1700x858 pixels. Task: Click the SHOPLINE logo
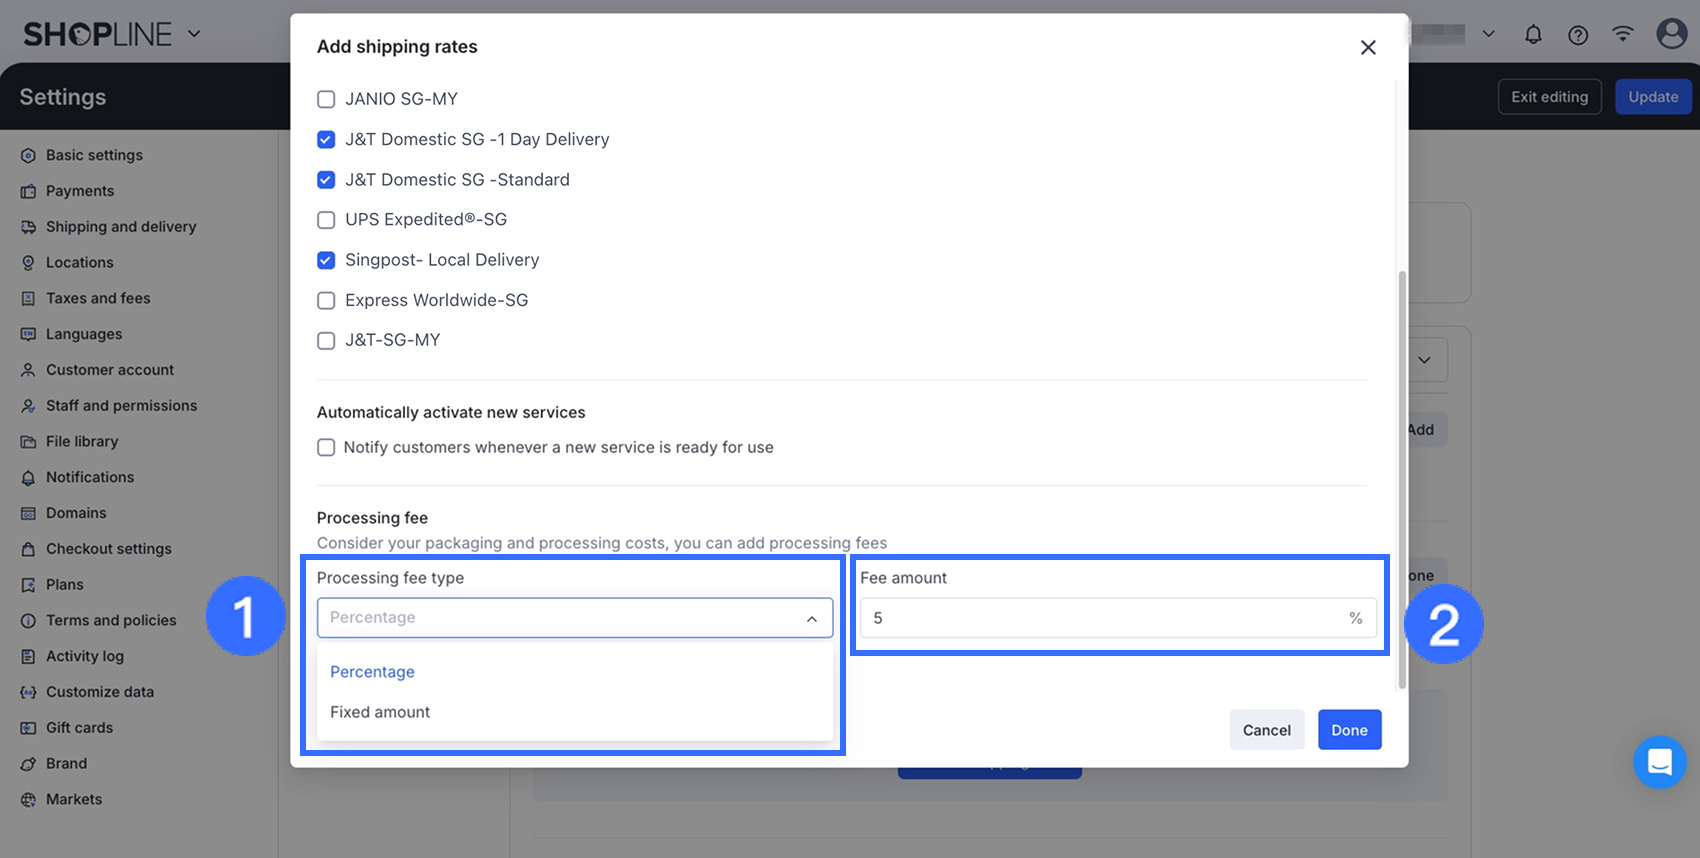[x=98, y=34]
